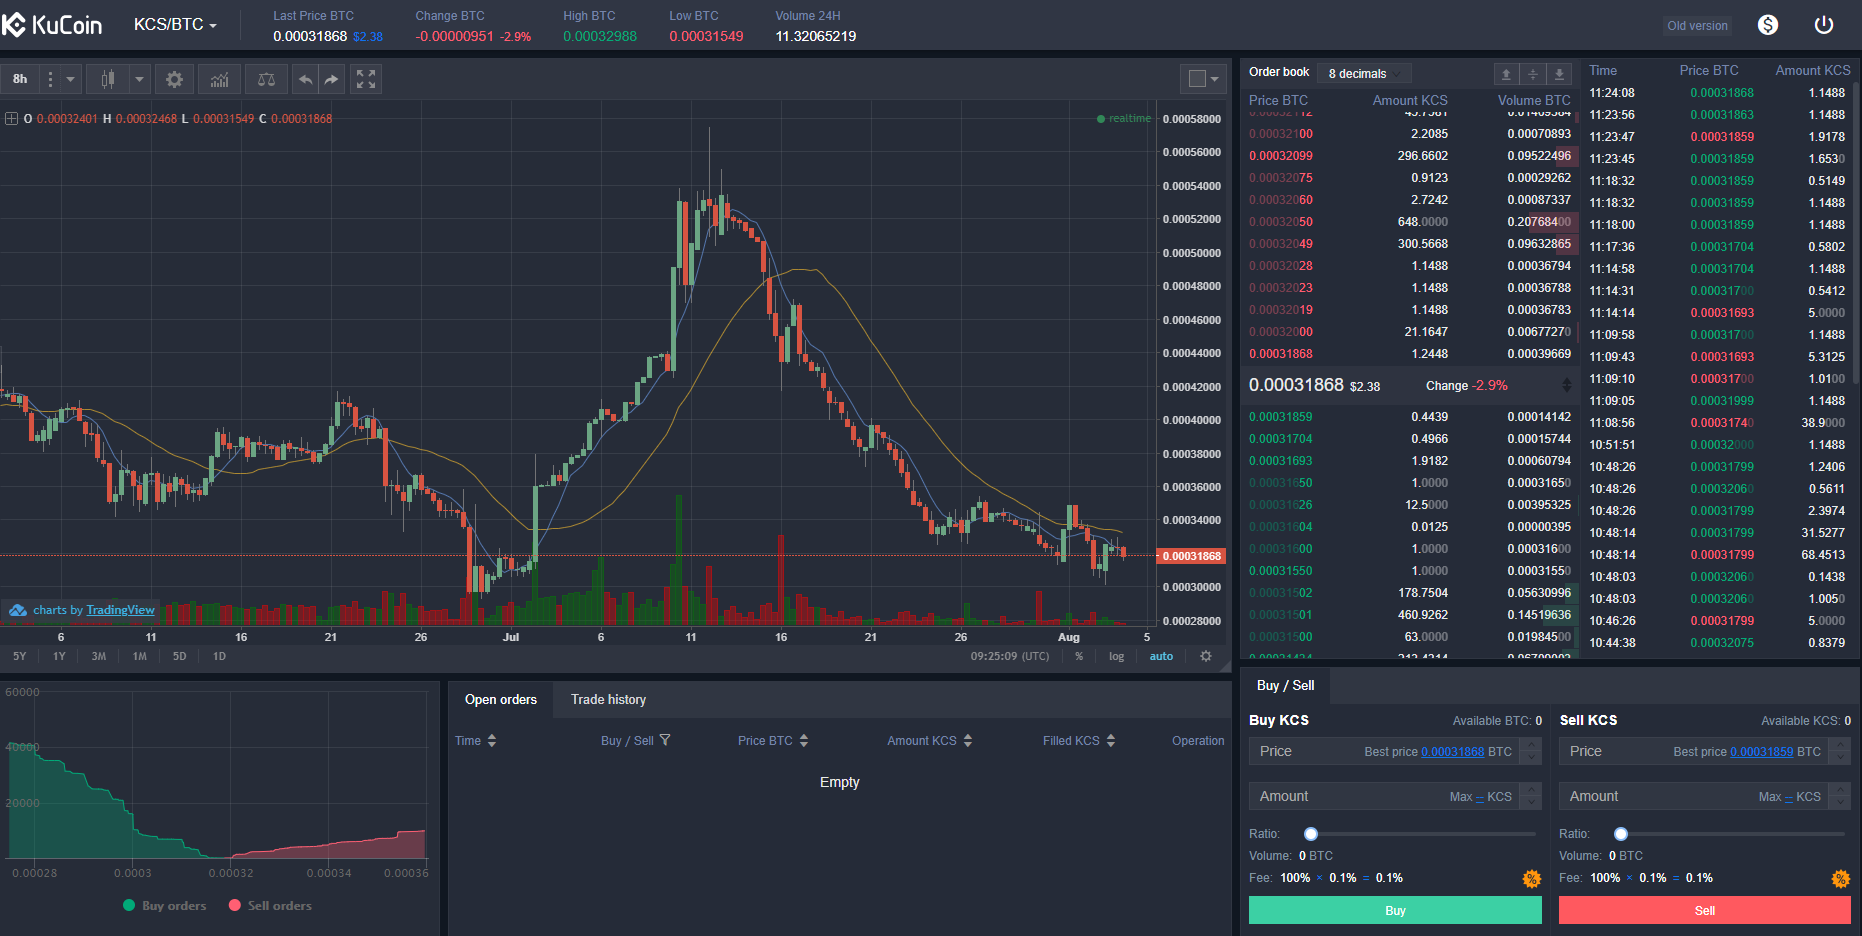Open the KCS/BTC pair dropdown
The image size is (1862, 936).
[x=175, y=25]
